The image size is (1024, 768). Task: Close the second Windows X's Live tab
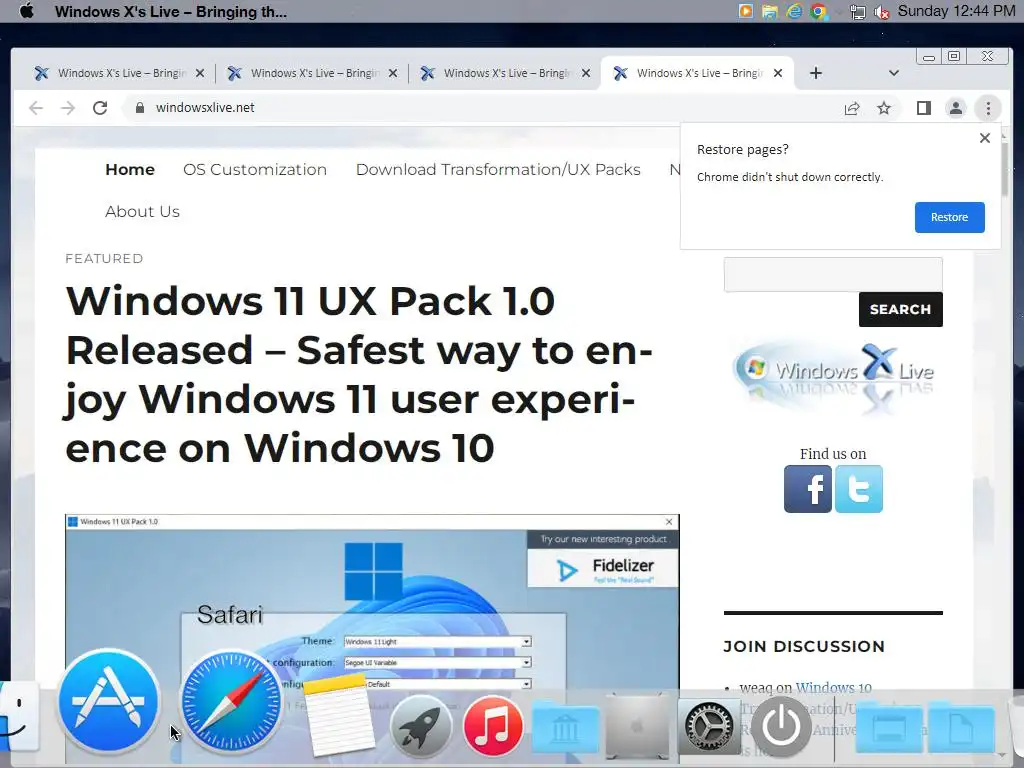[392, 73]
